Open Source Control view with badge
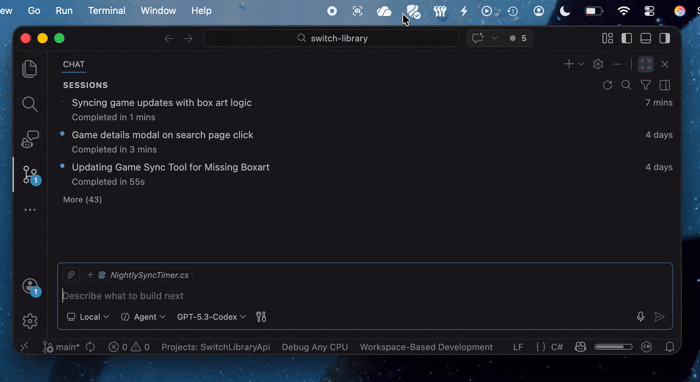 pos(31,175)
